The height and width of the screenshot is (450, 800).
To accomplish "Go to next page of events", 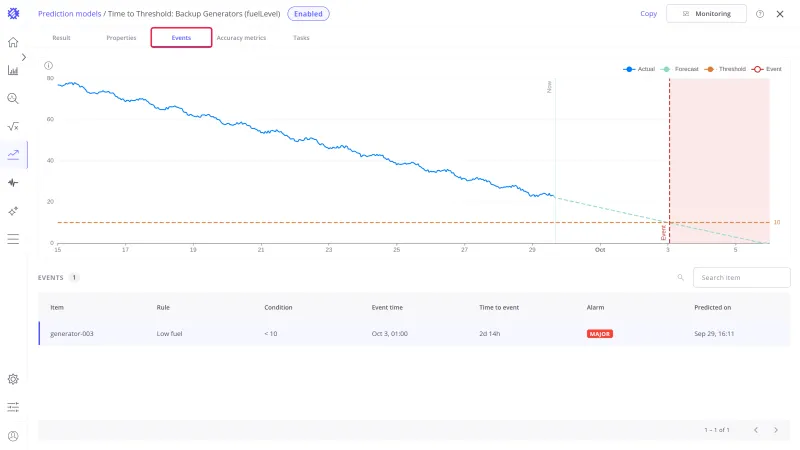I will pyautogui.click(x=776, y=430).
